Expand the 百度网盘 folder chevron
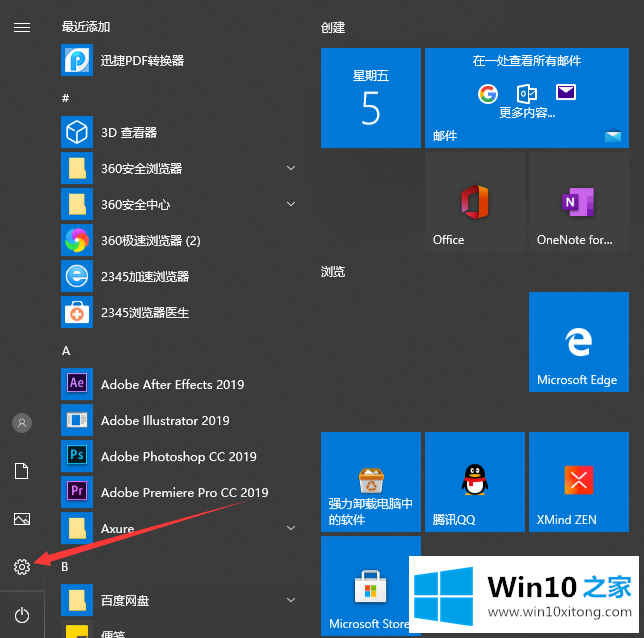This screenshot has width=644, height=638. pyautogui.click(x=291, y=600)
